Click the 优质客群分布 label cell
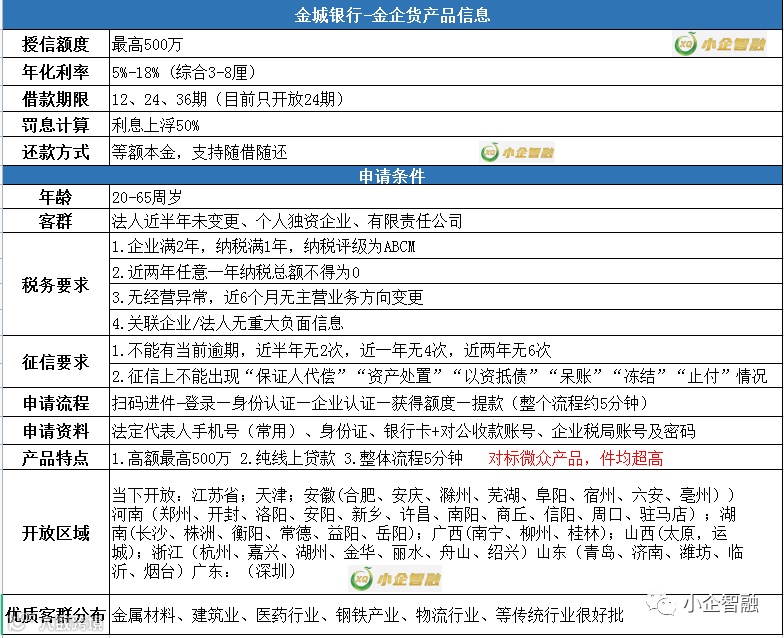Screen dimensions: 784x638 coord(56,614)
